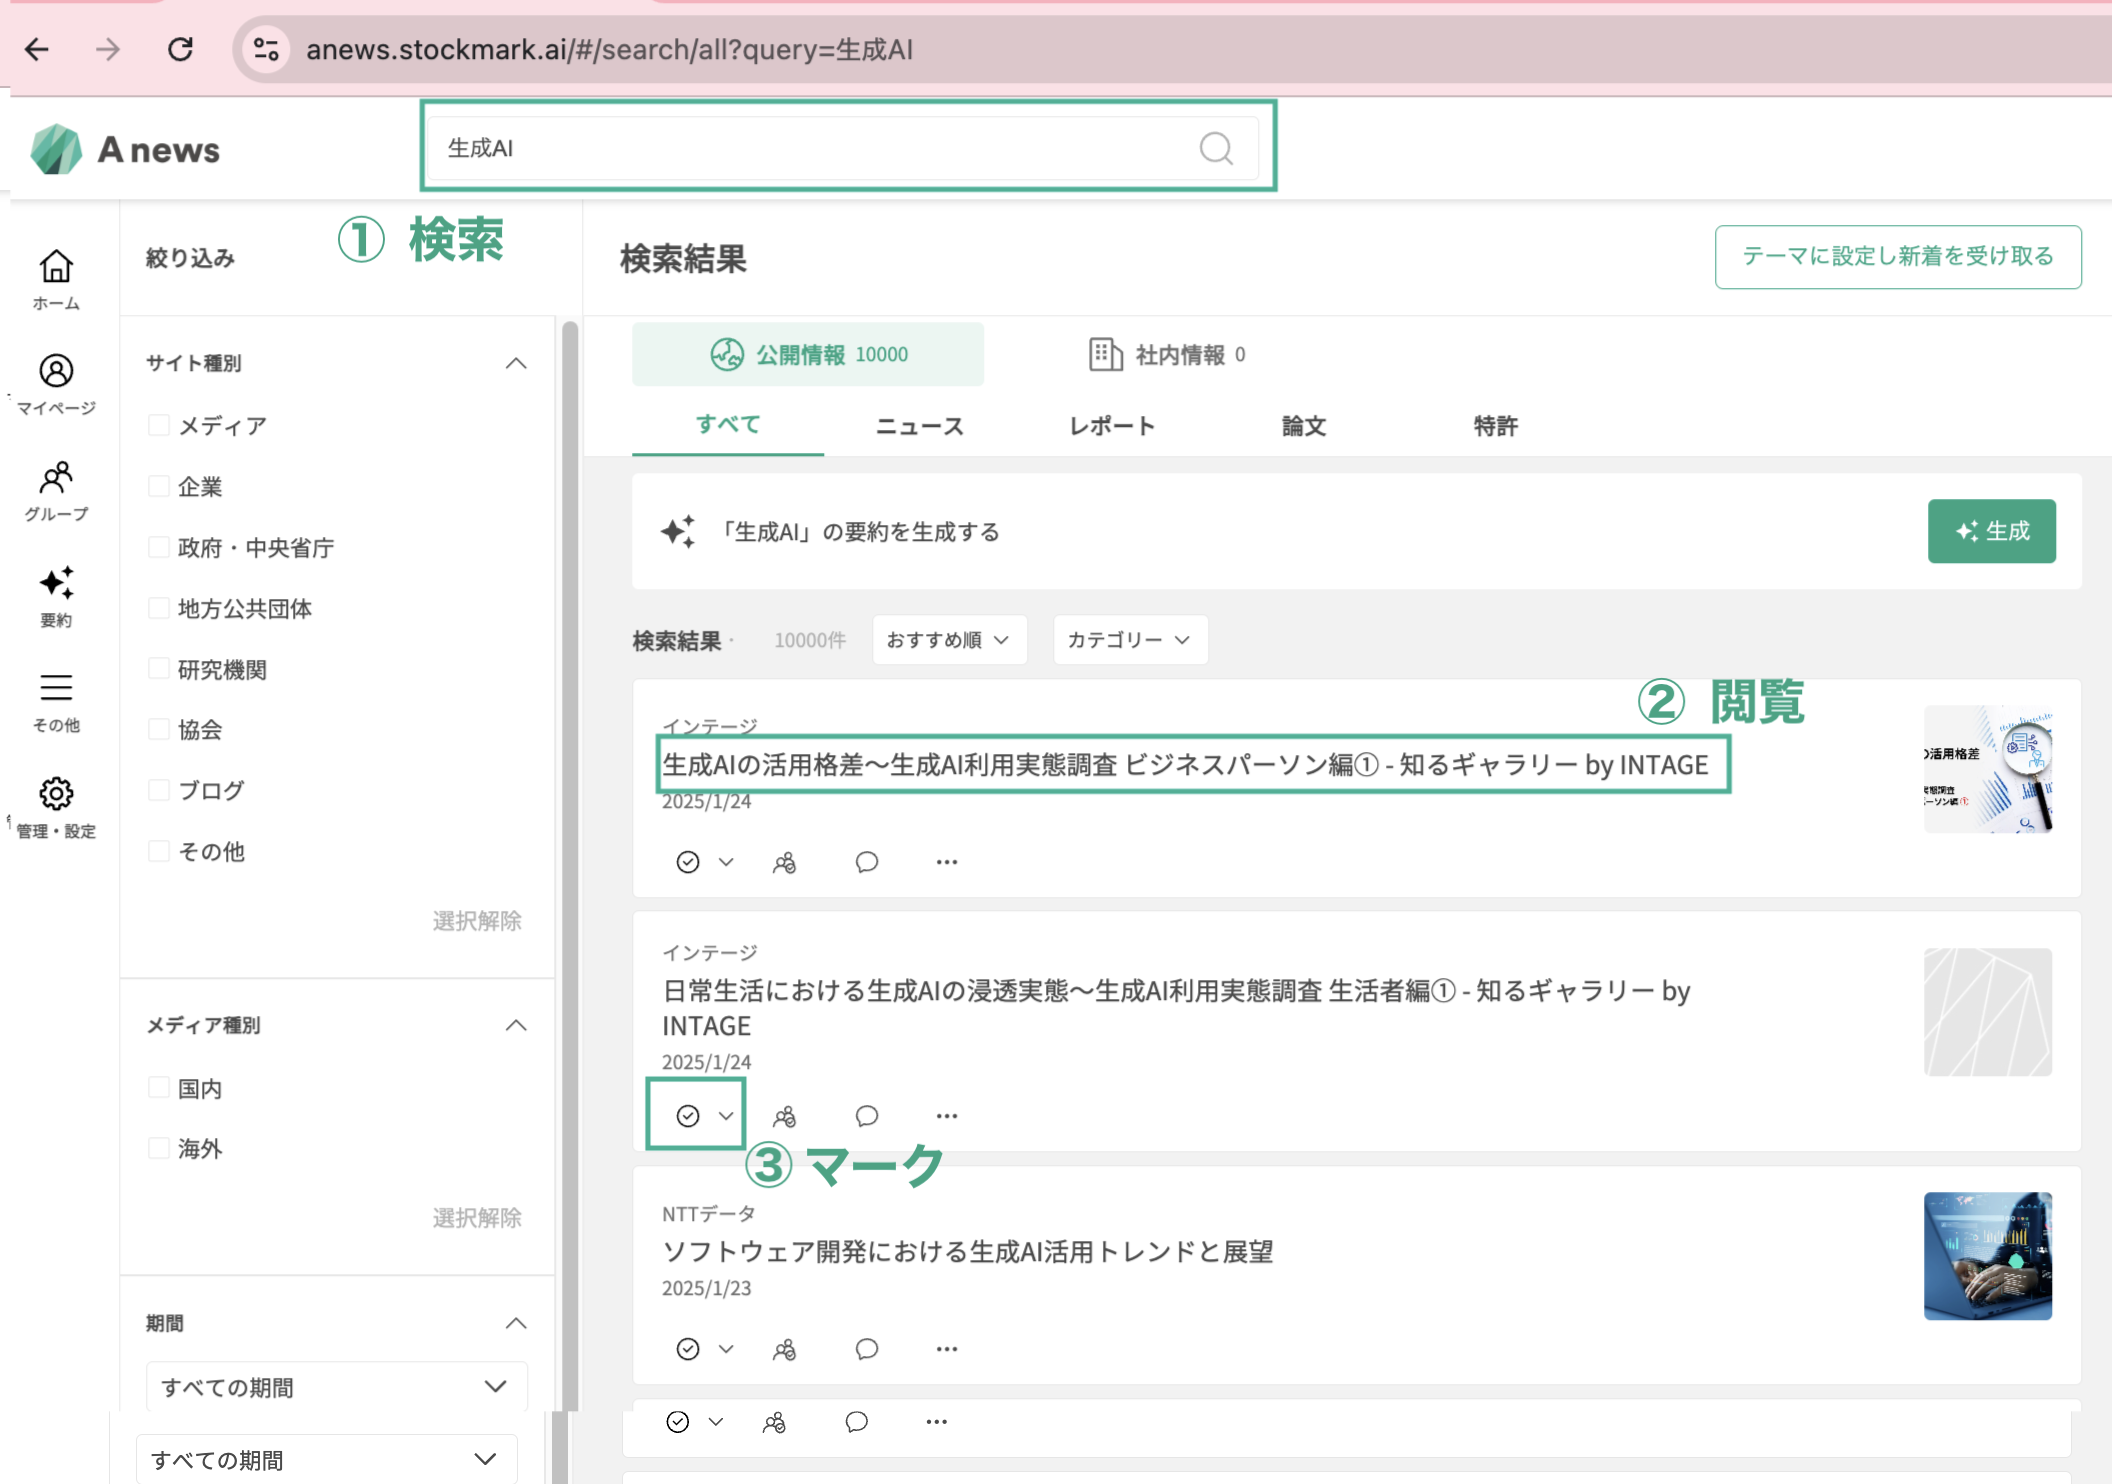The width and height of the screenshot is (2112, 1484).
Task: Open the おすすめ順 sort dropdown
Action: point(948,640)
